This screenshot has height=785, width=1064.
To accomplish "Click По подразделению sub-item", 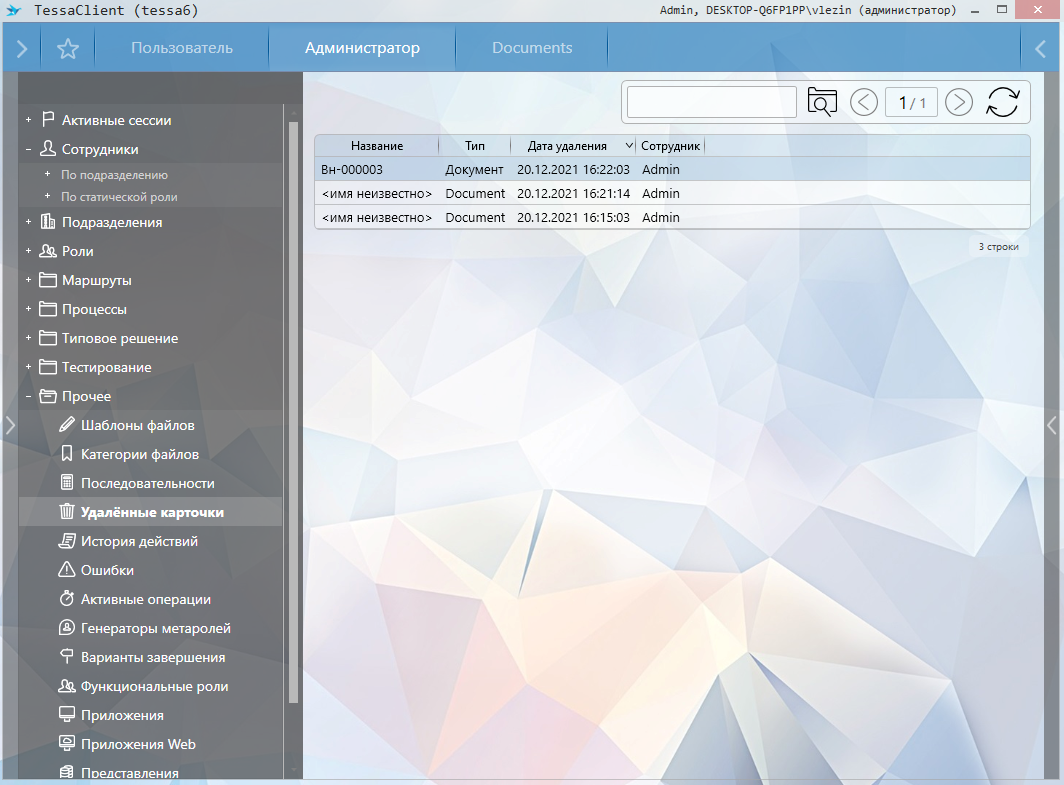I will [114, 174].
